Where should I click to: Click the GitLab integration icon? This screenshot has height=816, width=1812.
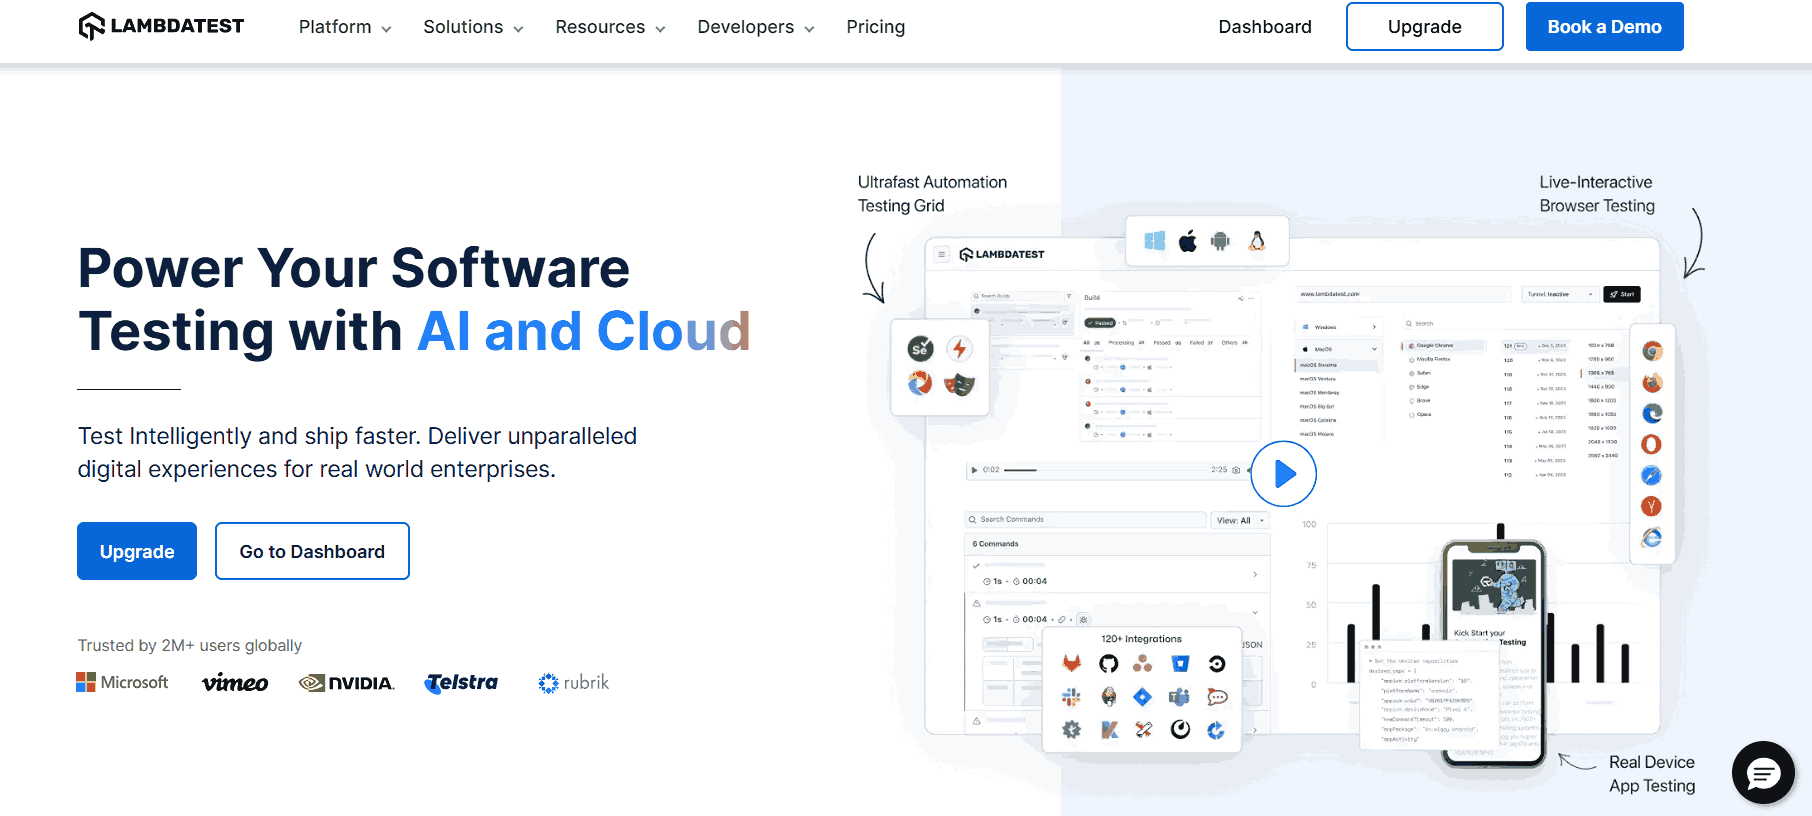(1072, 664)
